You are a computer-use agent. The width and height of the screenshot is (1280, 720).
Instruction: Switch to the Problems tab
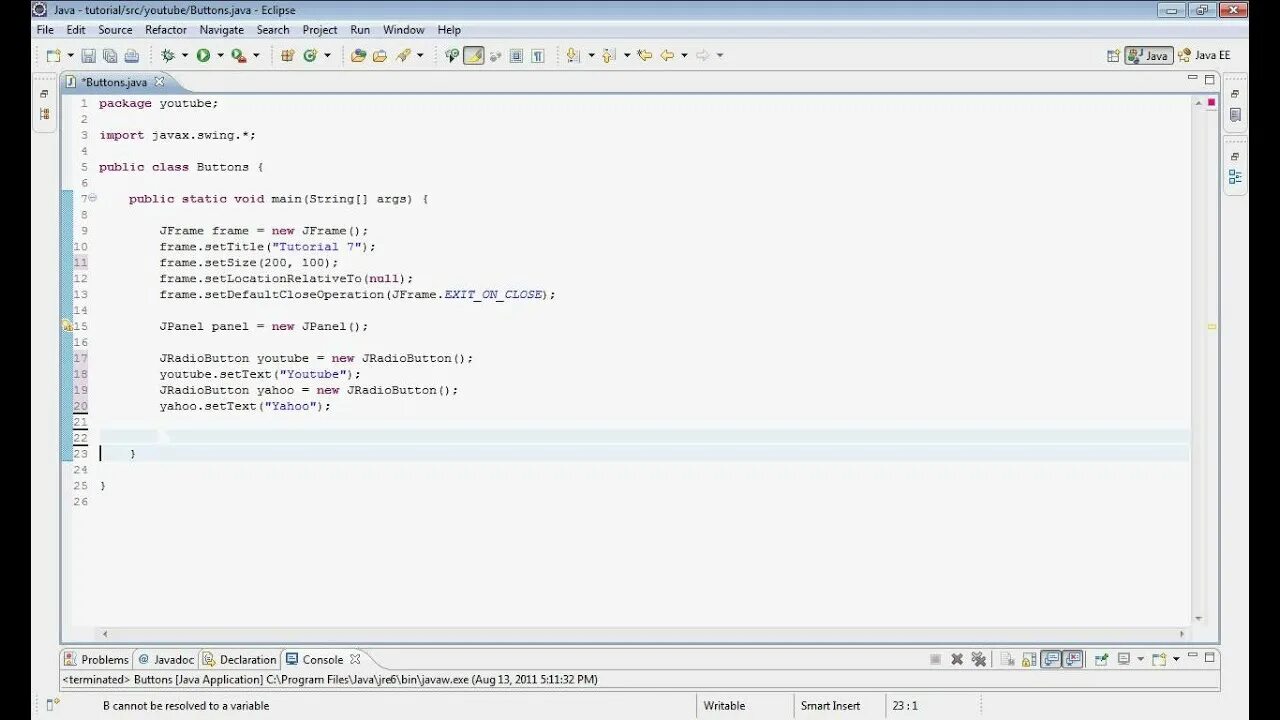click(96, 659)
